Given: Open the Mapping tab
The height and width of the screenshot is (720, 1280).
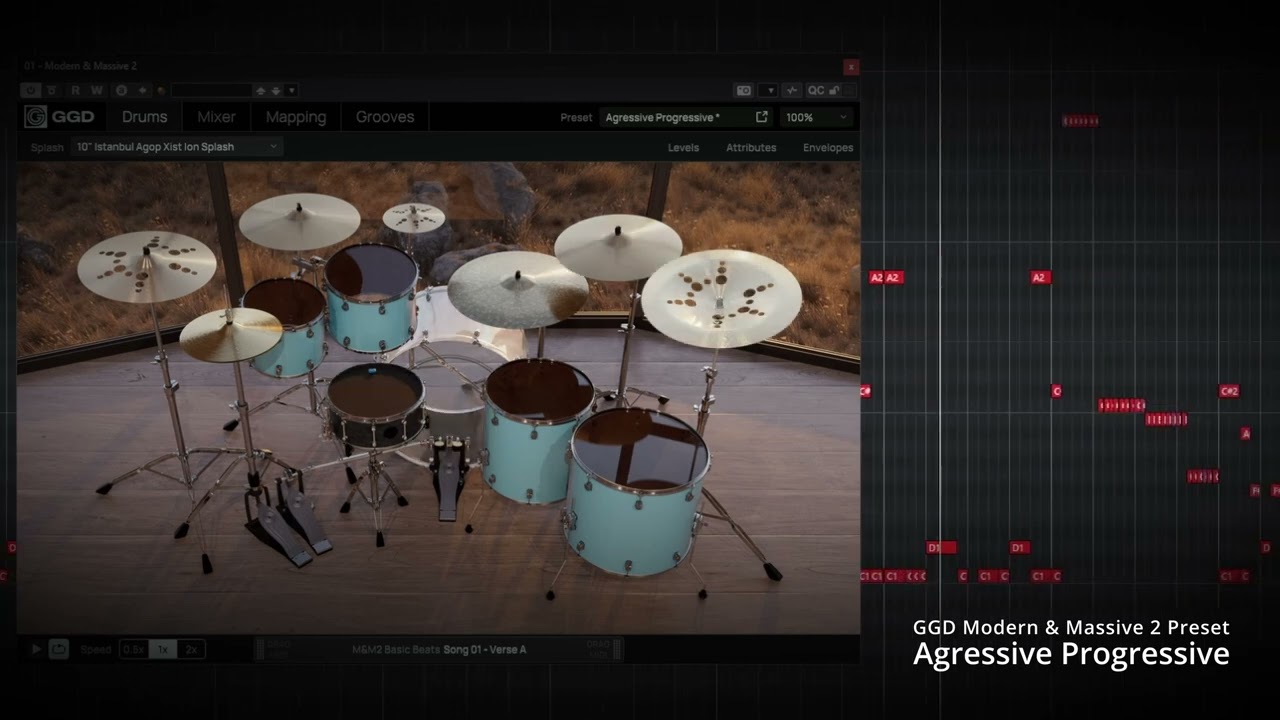Looking at the screenshot, I should click(x=296, y=117).
